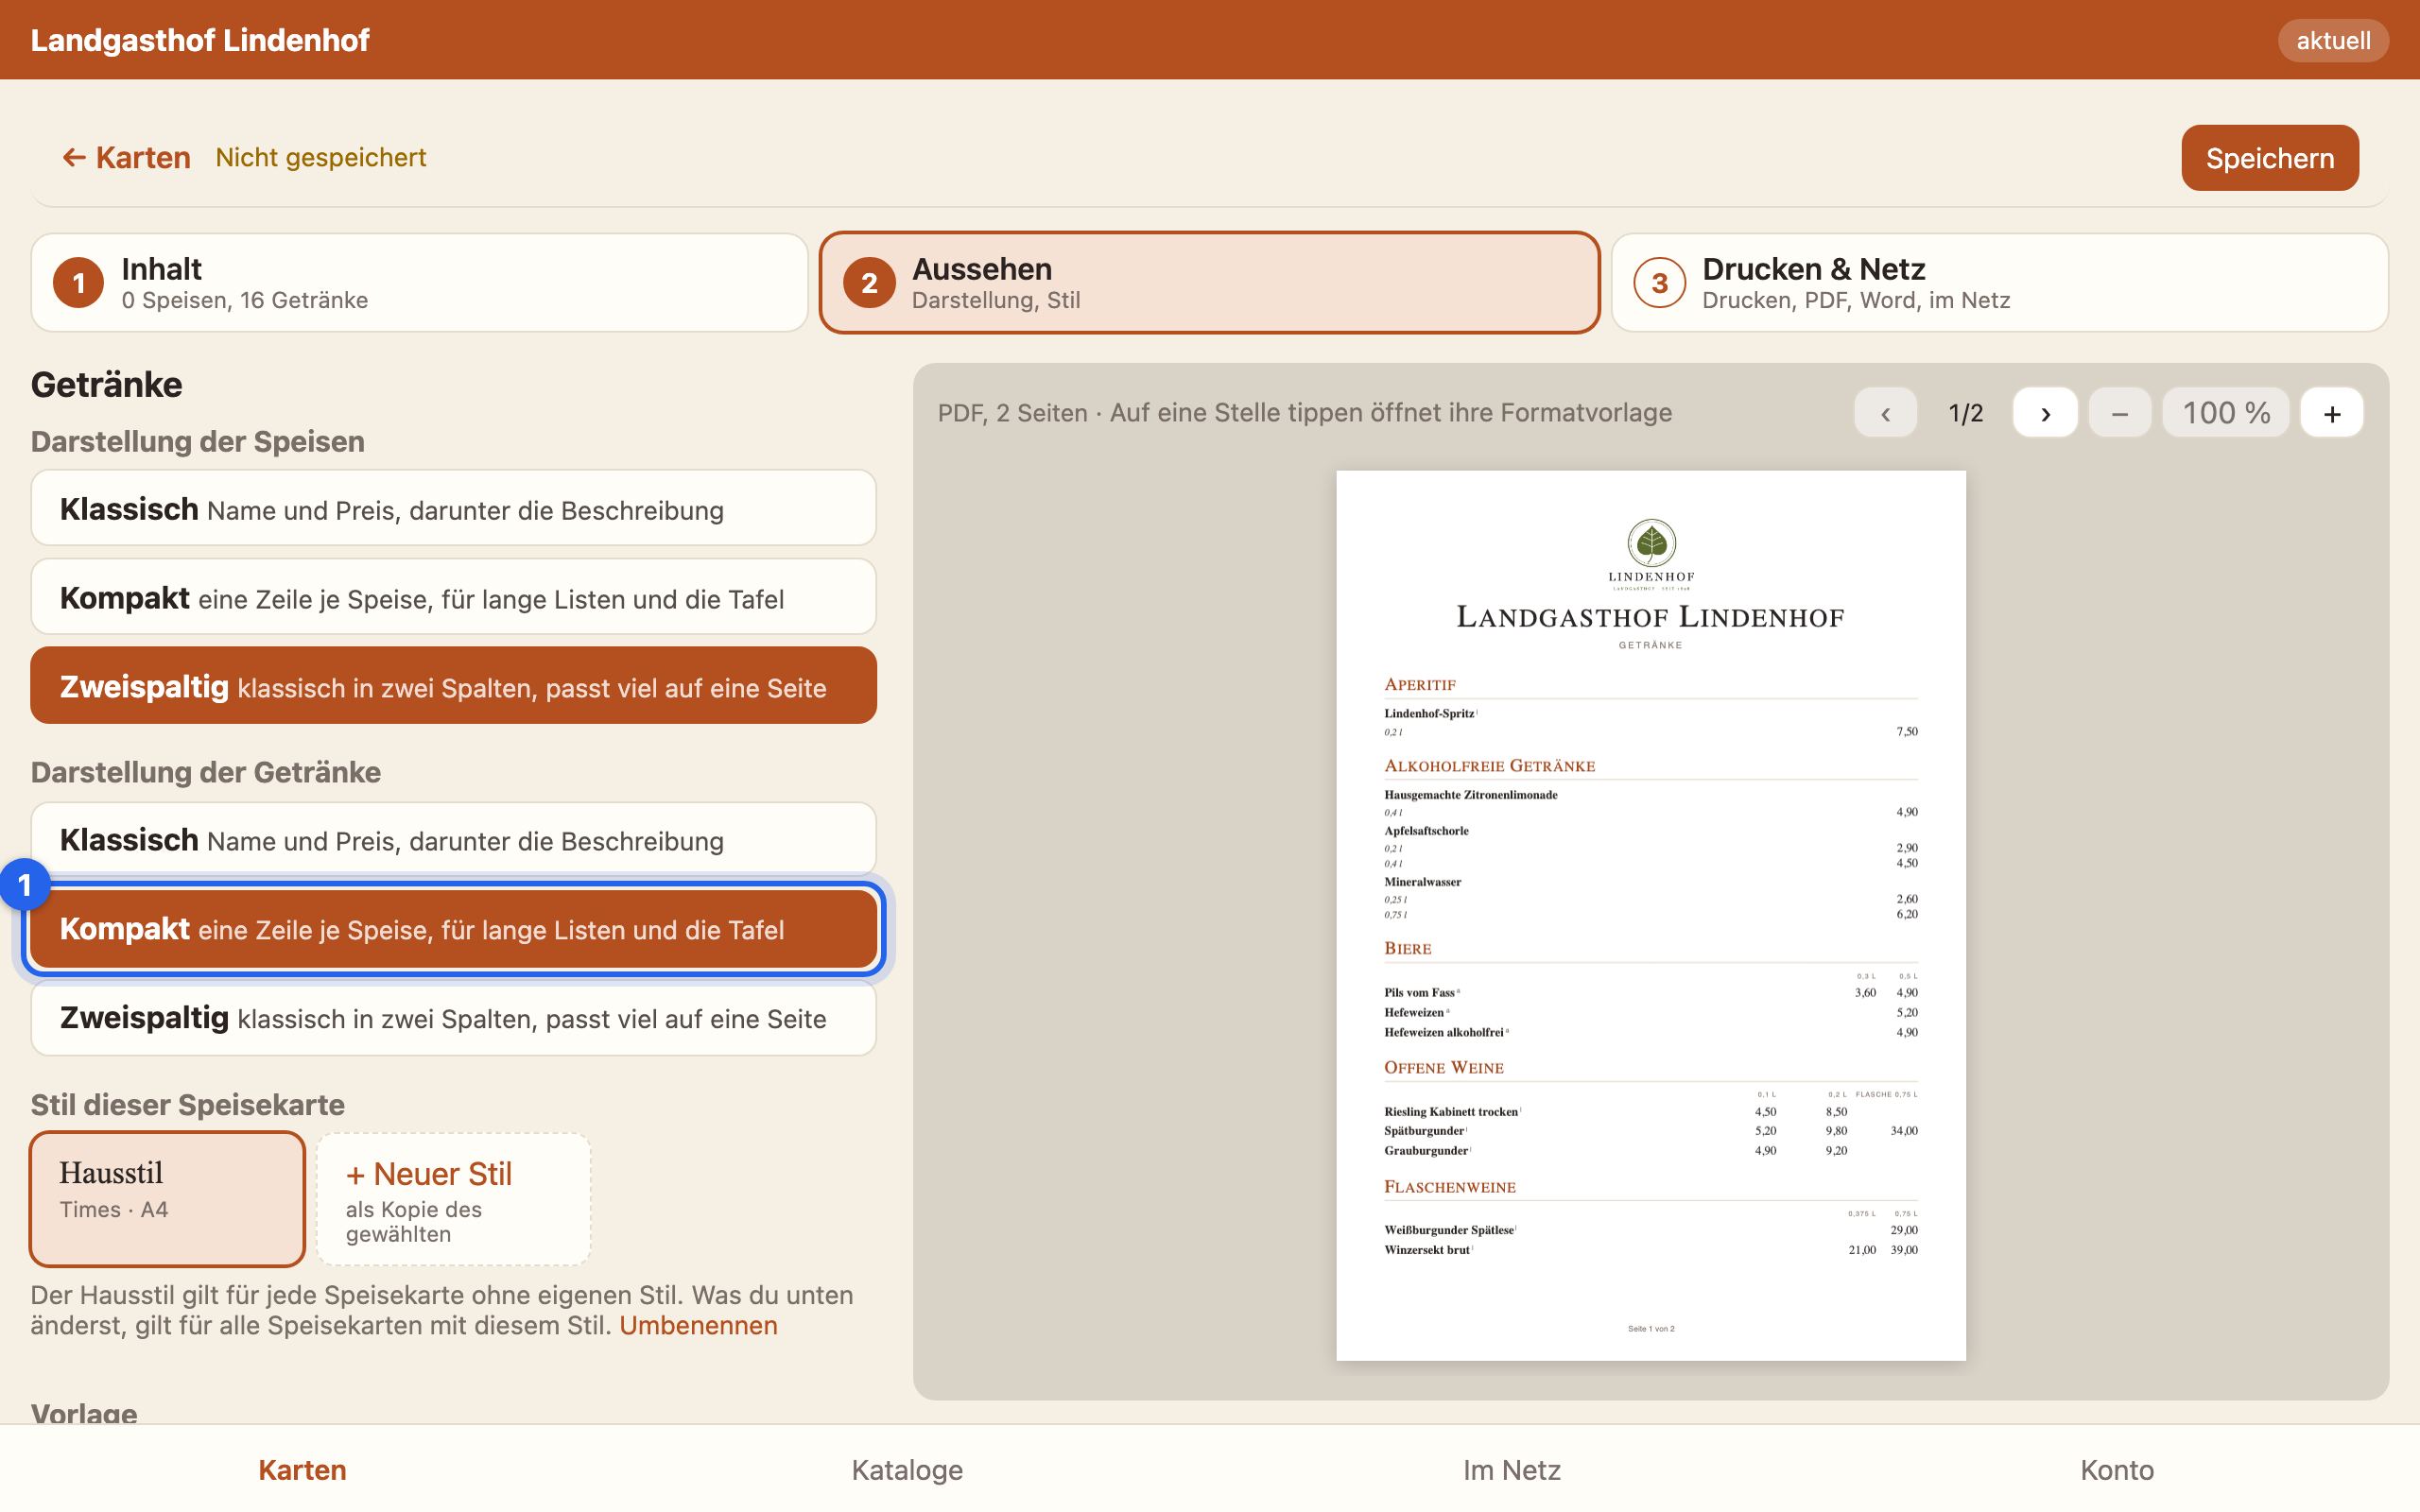Click Winzersekt brut row in preview
Screen dimensions: 2420x1512
pyautogui.click(x=1650, y=1250)
